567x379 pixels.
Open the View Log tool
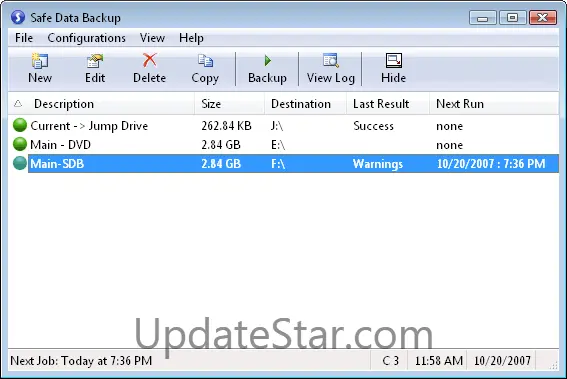point(331,69)
